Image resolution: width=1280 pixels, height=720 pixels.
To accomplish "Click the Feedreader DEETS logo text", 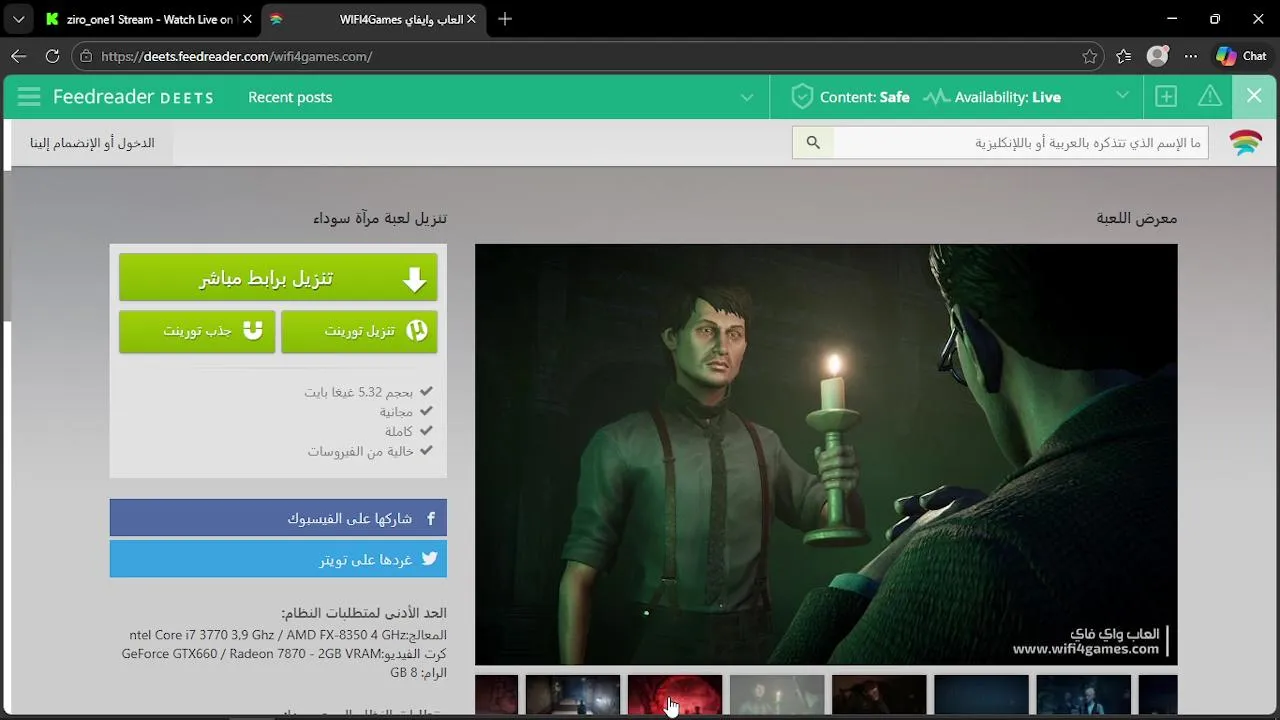I will point(133,97).
